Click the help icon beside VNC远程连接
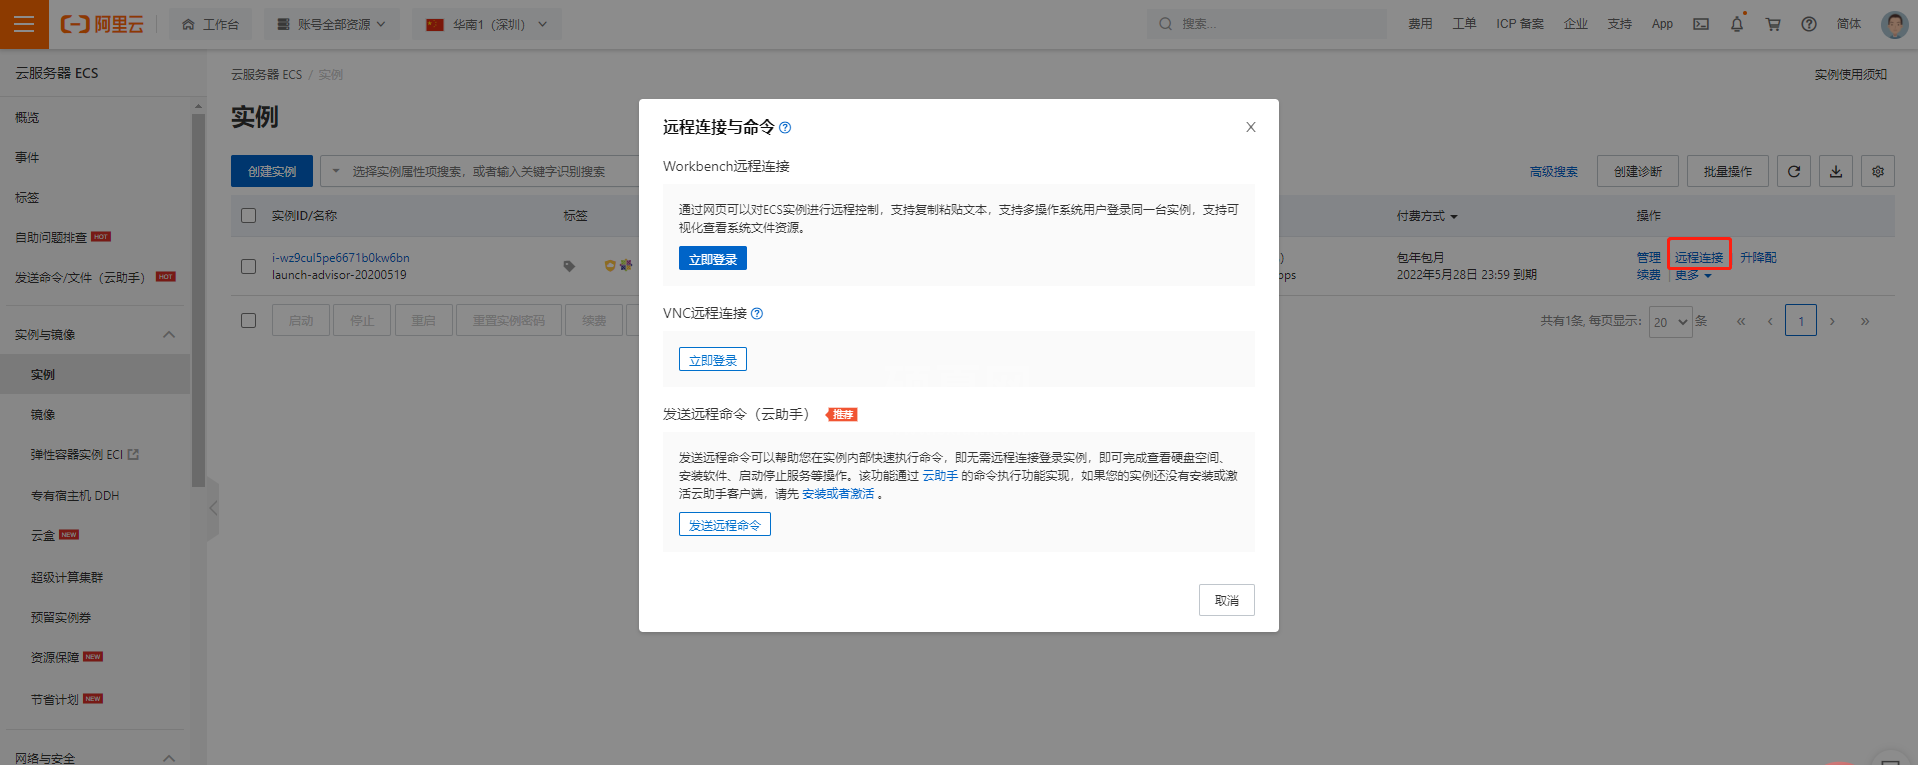The height and width of the screenshot is (765, 1918). 757,313
